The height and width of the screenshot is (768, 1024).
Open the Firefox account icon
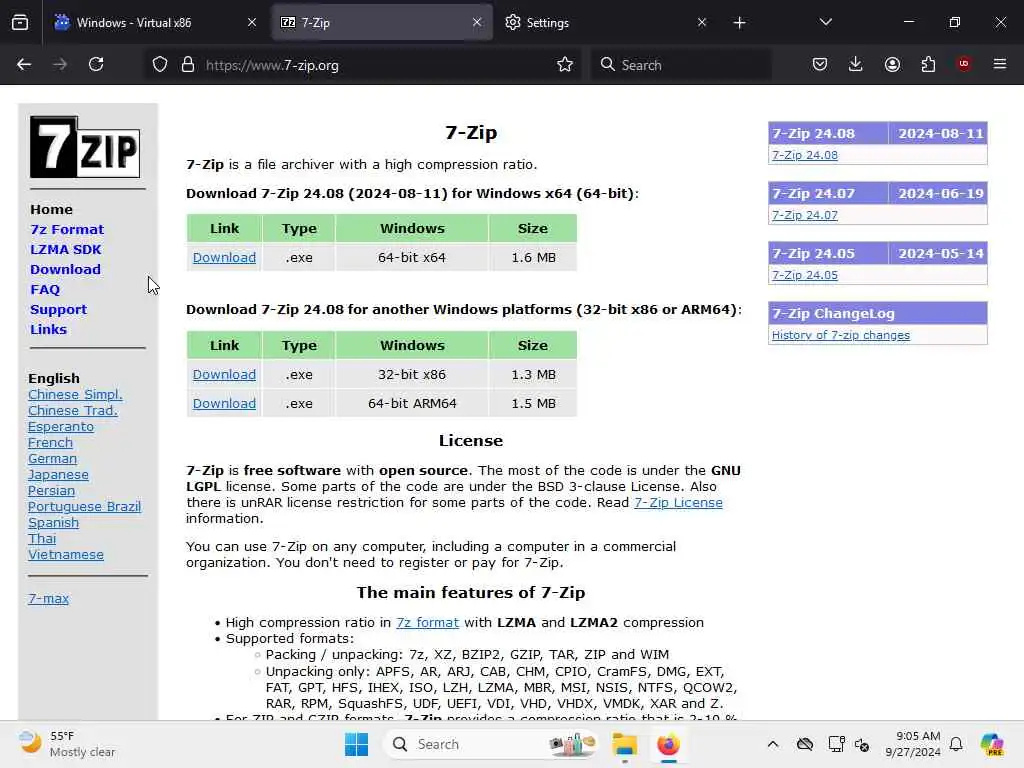tap(892, 65)
